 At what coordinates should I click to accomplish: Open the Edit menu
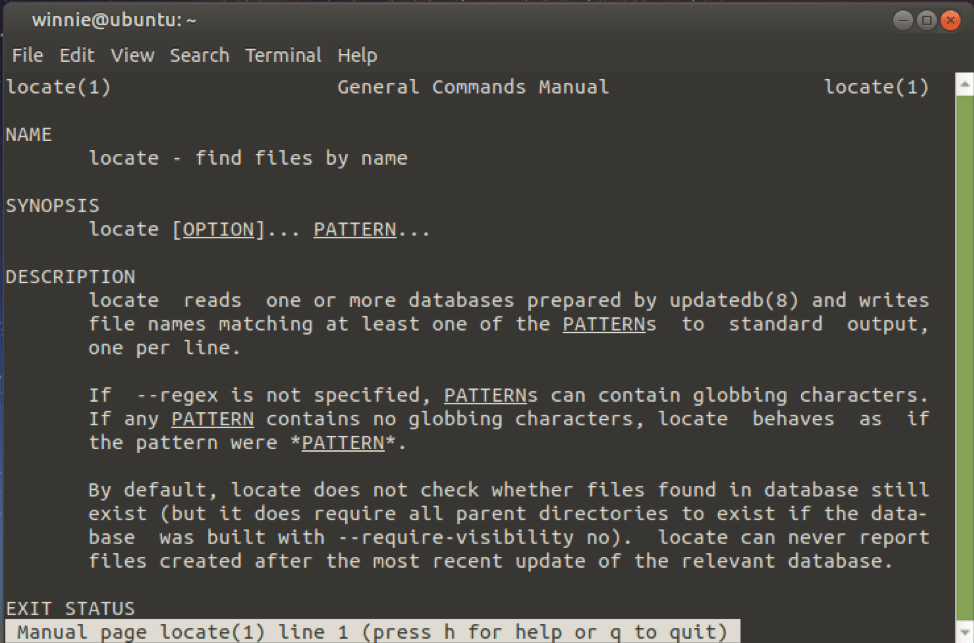pyautogui.click(x=76, y=55)
